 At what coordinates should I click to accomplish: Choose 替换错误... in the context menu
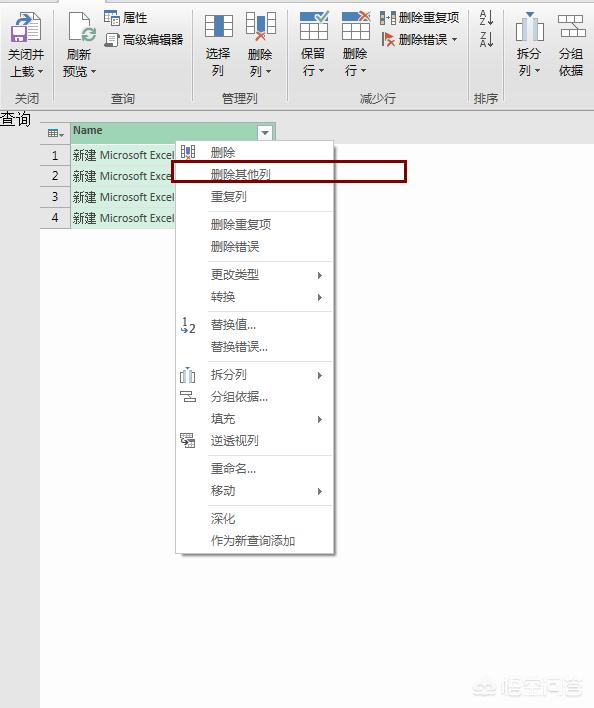tap(255, 347)
